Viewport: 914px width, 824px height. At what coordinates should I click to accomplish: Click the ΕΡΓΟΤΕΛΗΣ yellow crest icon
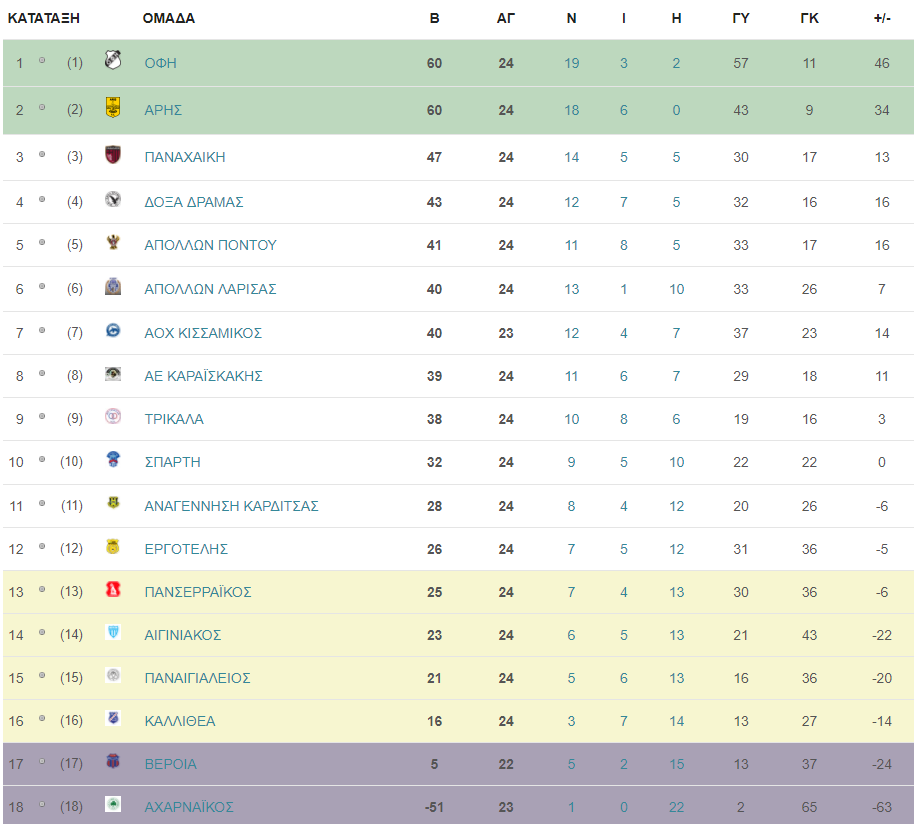pyautogui.click(x=113, y=546)
